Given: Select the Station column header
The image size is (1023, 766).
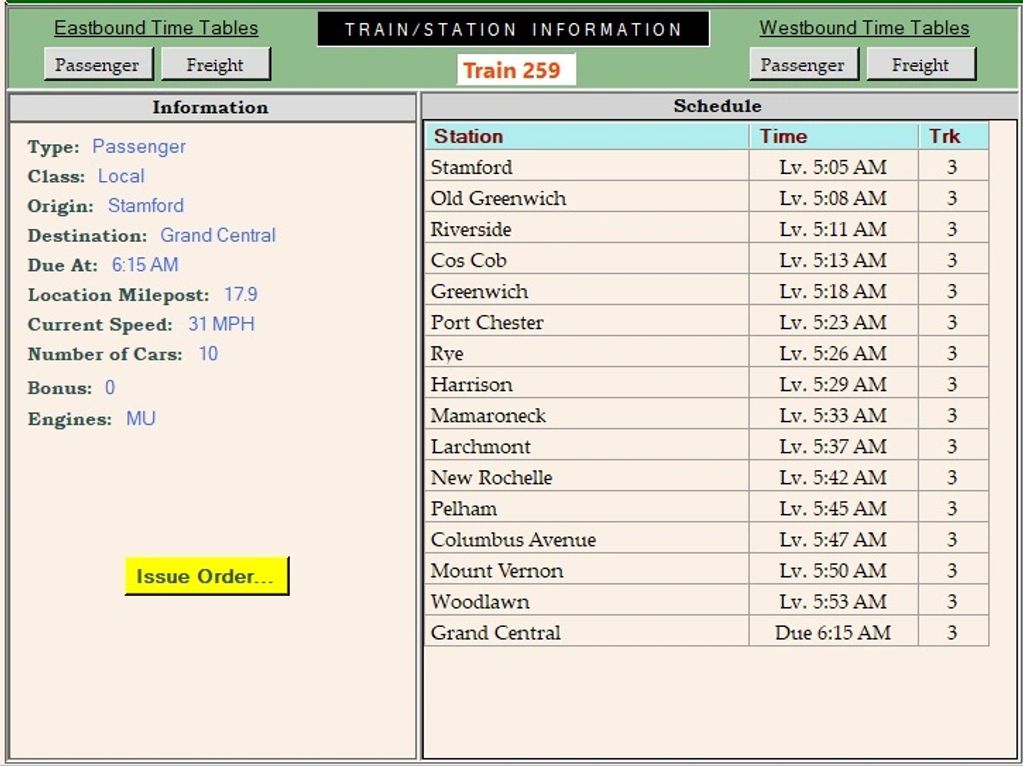Looking at the screenshot, I should [587, 136].
